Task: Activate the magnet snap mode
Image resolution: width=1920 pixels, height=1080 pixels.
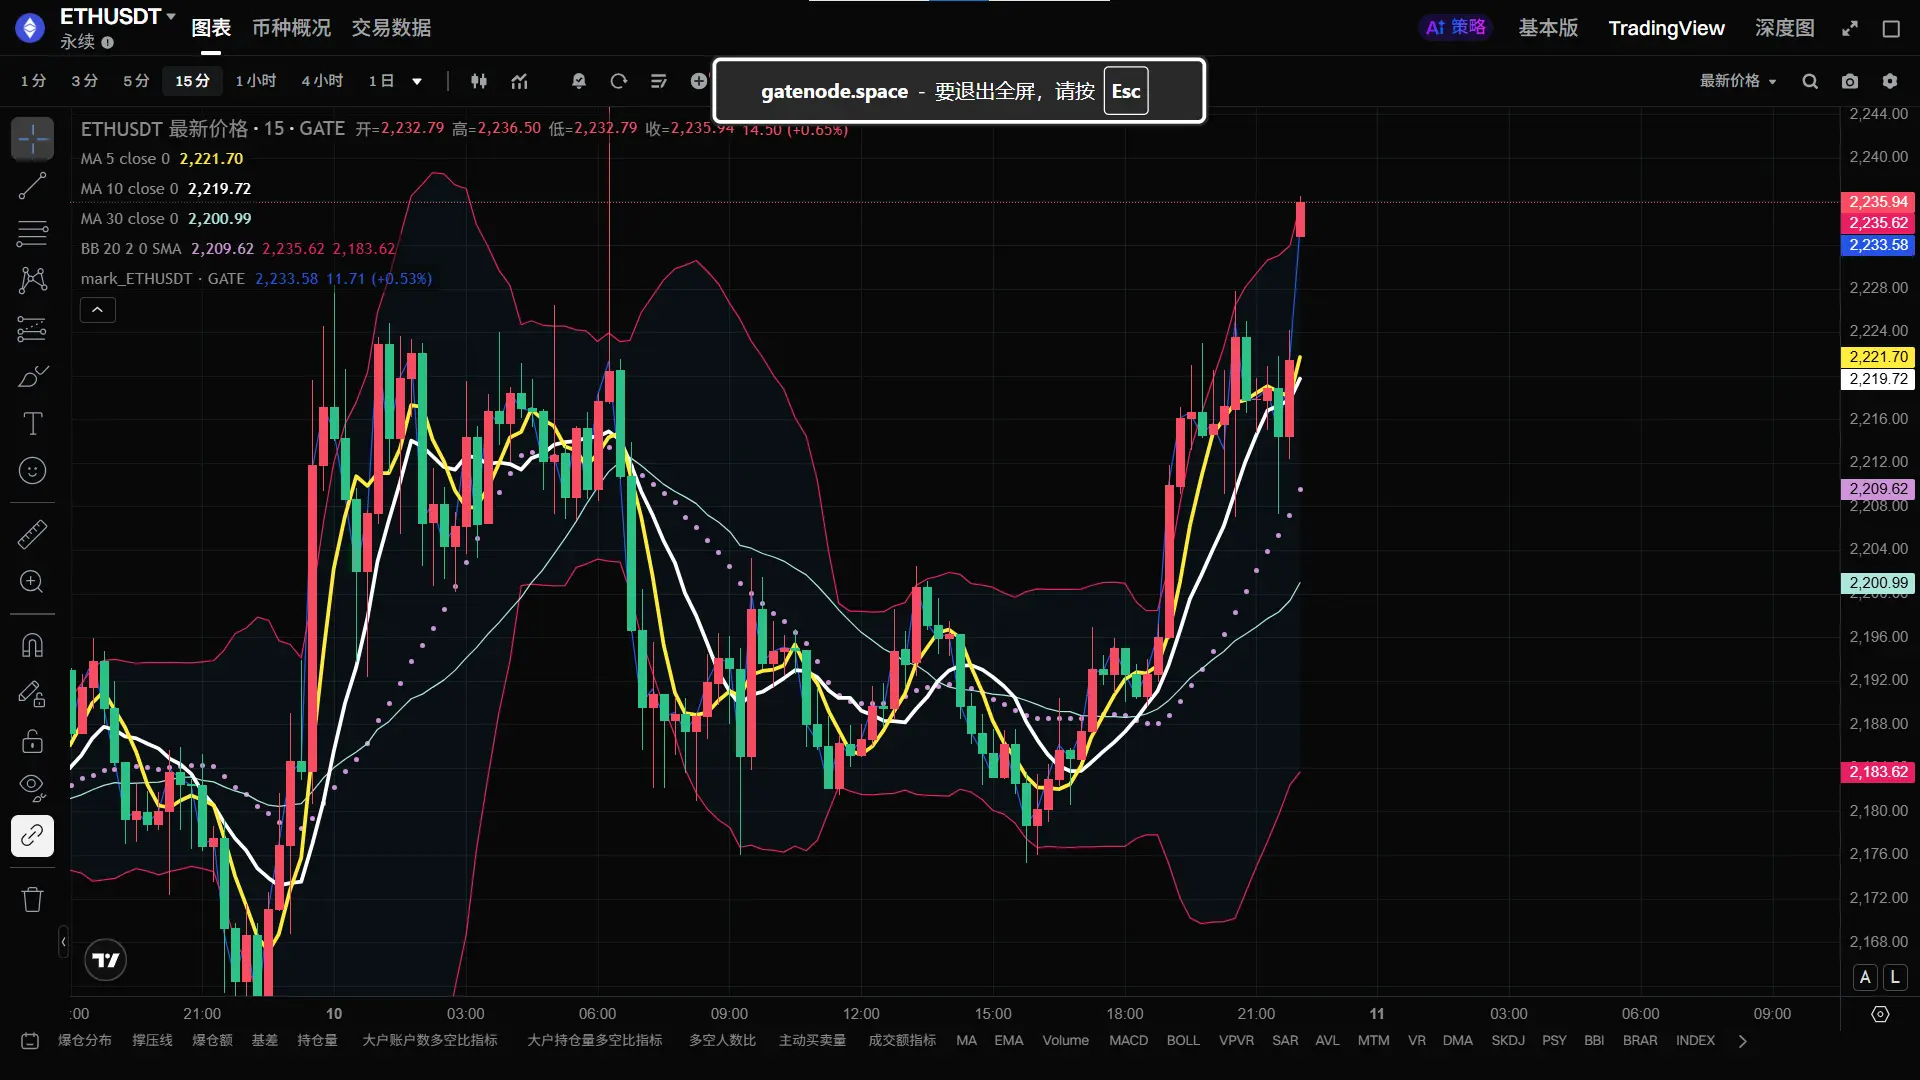Action: click(32, 646)
